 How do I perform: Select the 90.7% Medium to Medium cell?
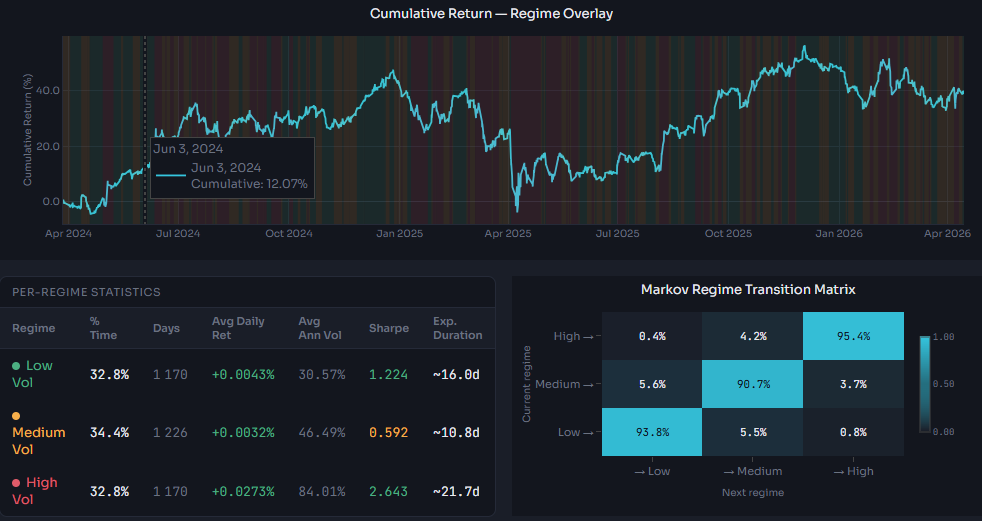pos(752,384)
